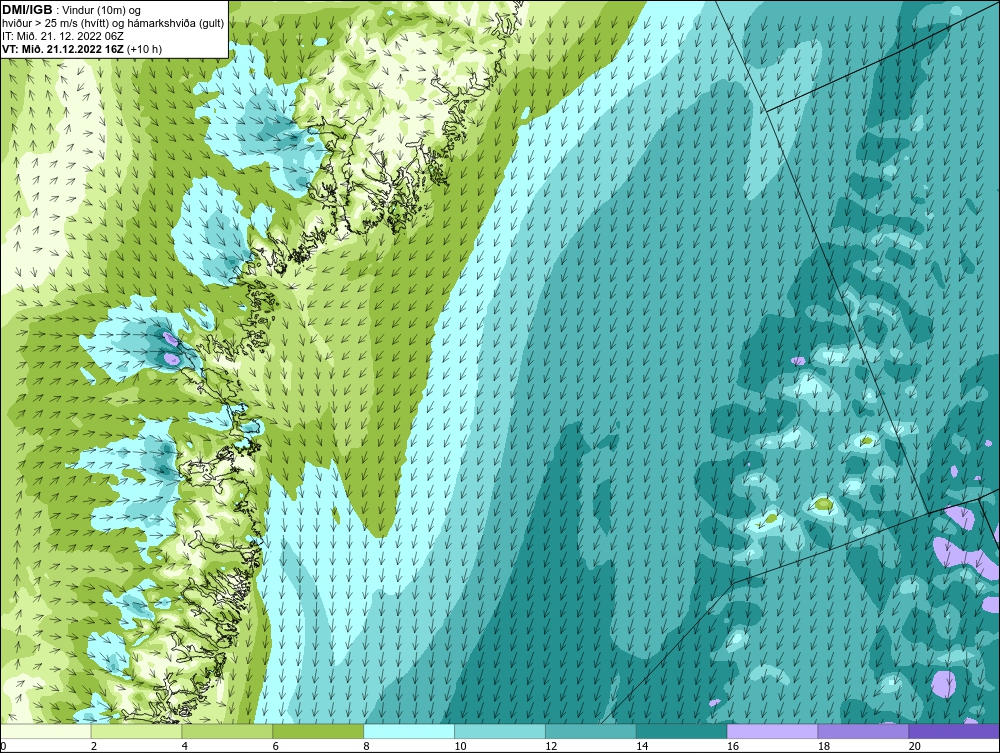This screenshot has height=753, width=1000.
Task: Click the 0–2 m/s legend color swatch
Action: coord(46,731)
